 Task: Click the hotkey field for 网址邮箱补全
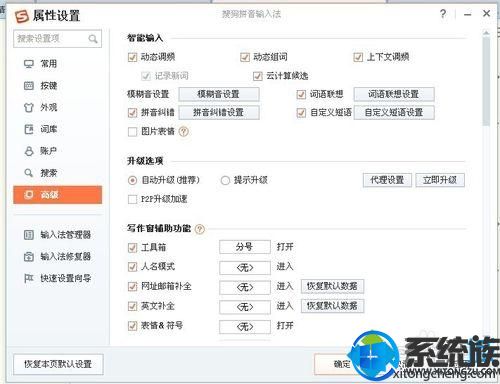(x=245, y=287)
